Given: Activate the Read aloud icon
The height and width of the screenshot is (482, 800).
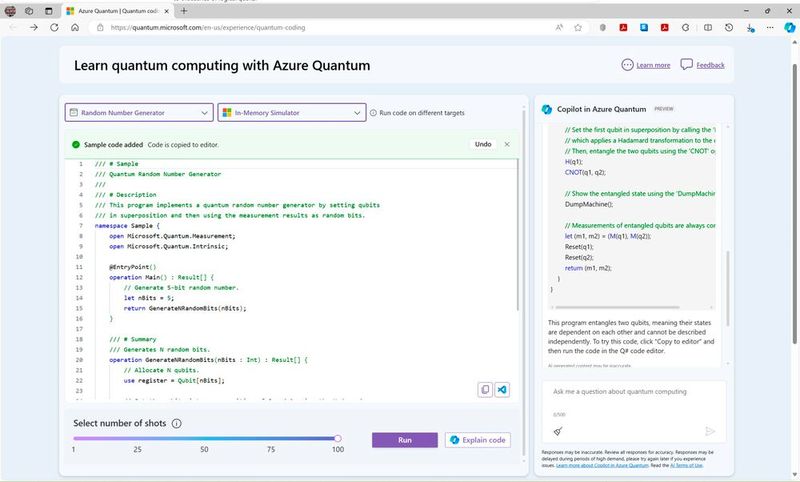Looking at the screenshot, I should 559,28.
